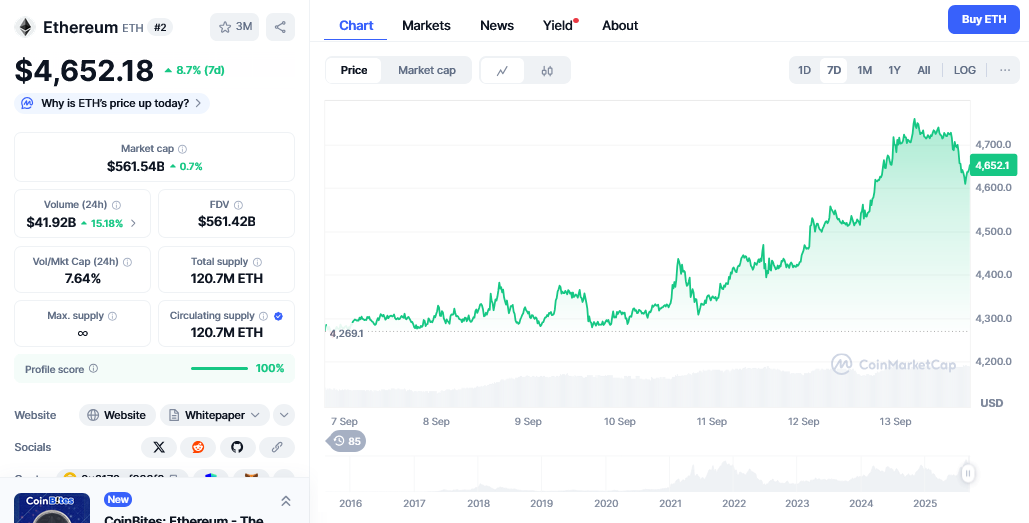Select the Price toggle option

coord(354,70)
